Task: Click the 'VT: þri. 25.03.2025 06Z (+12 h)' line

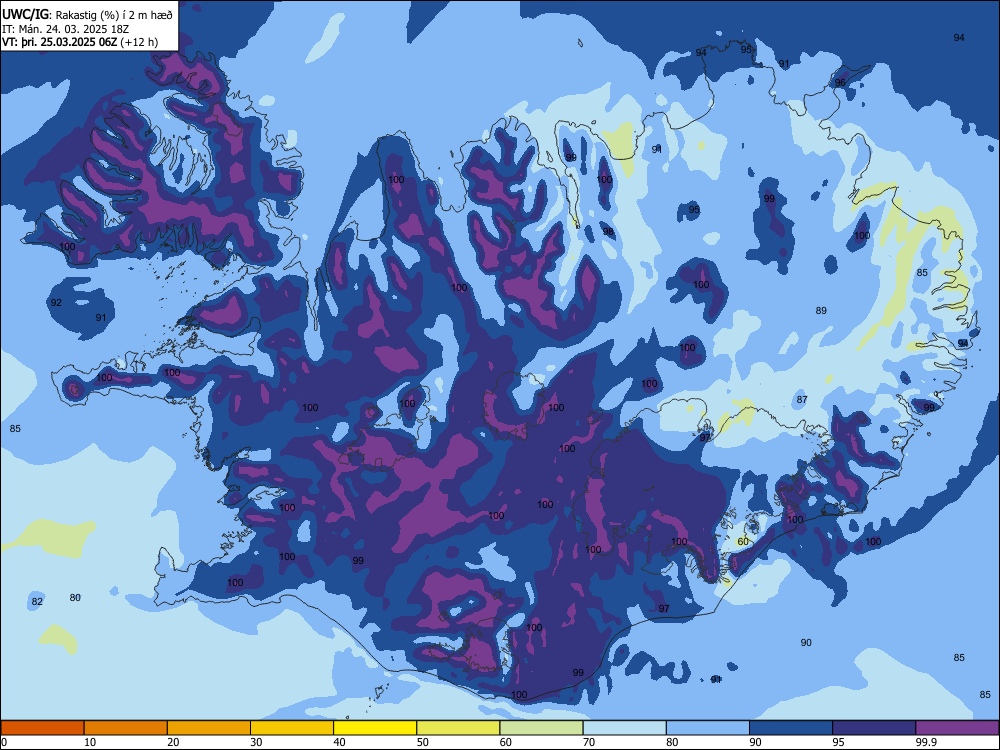Action: click(x=80, y=42)
